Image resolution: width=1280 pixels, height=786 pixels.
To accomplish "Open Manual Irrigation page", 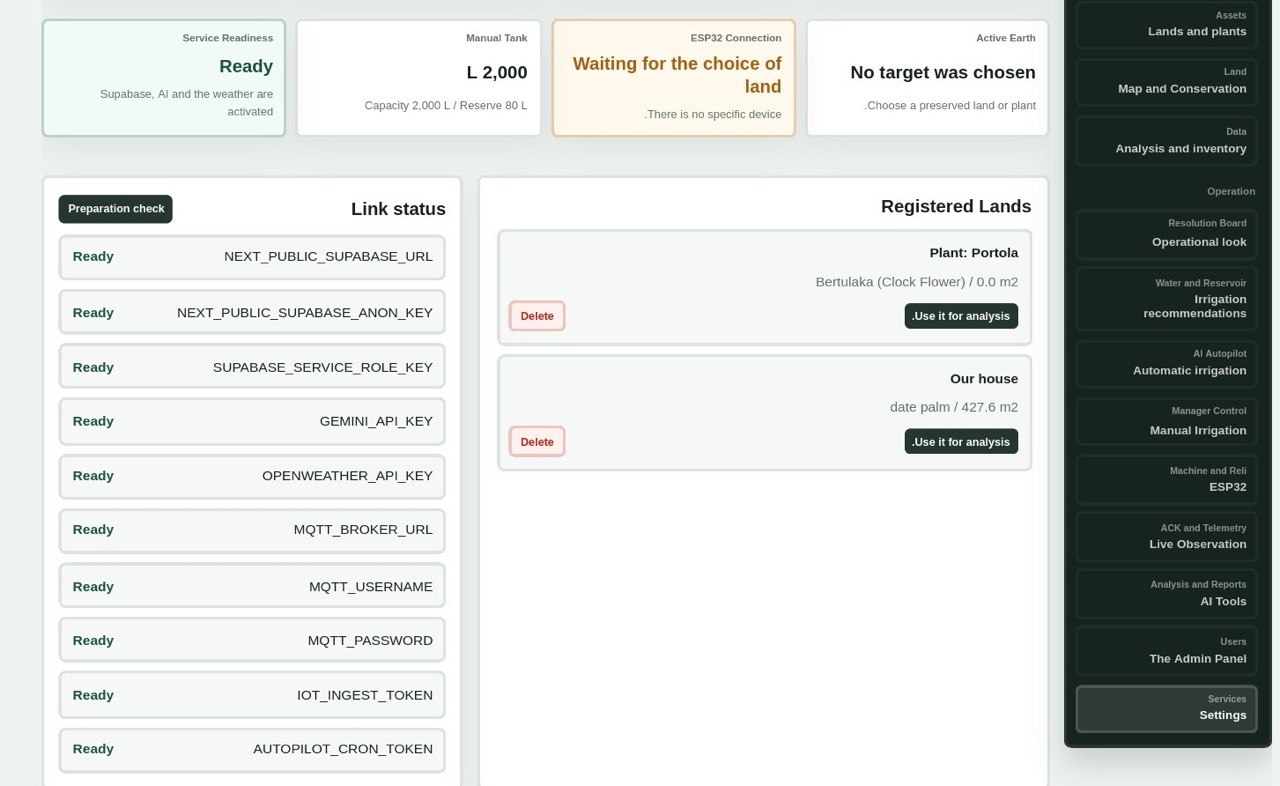I will pos(1166,422).
